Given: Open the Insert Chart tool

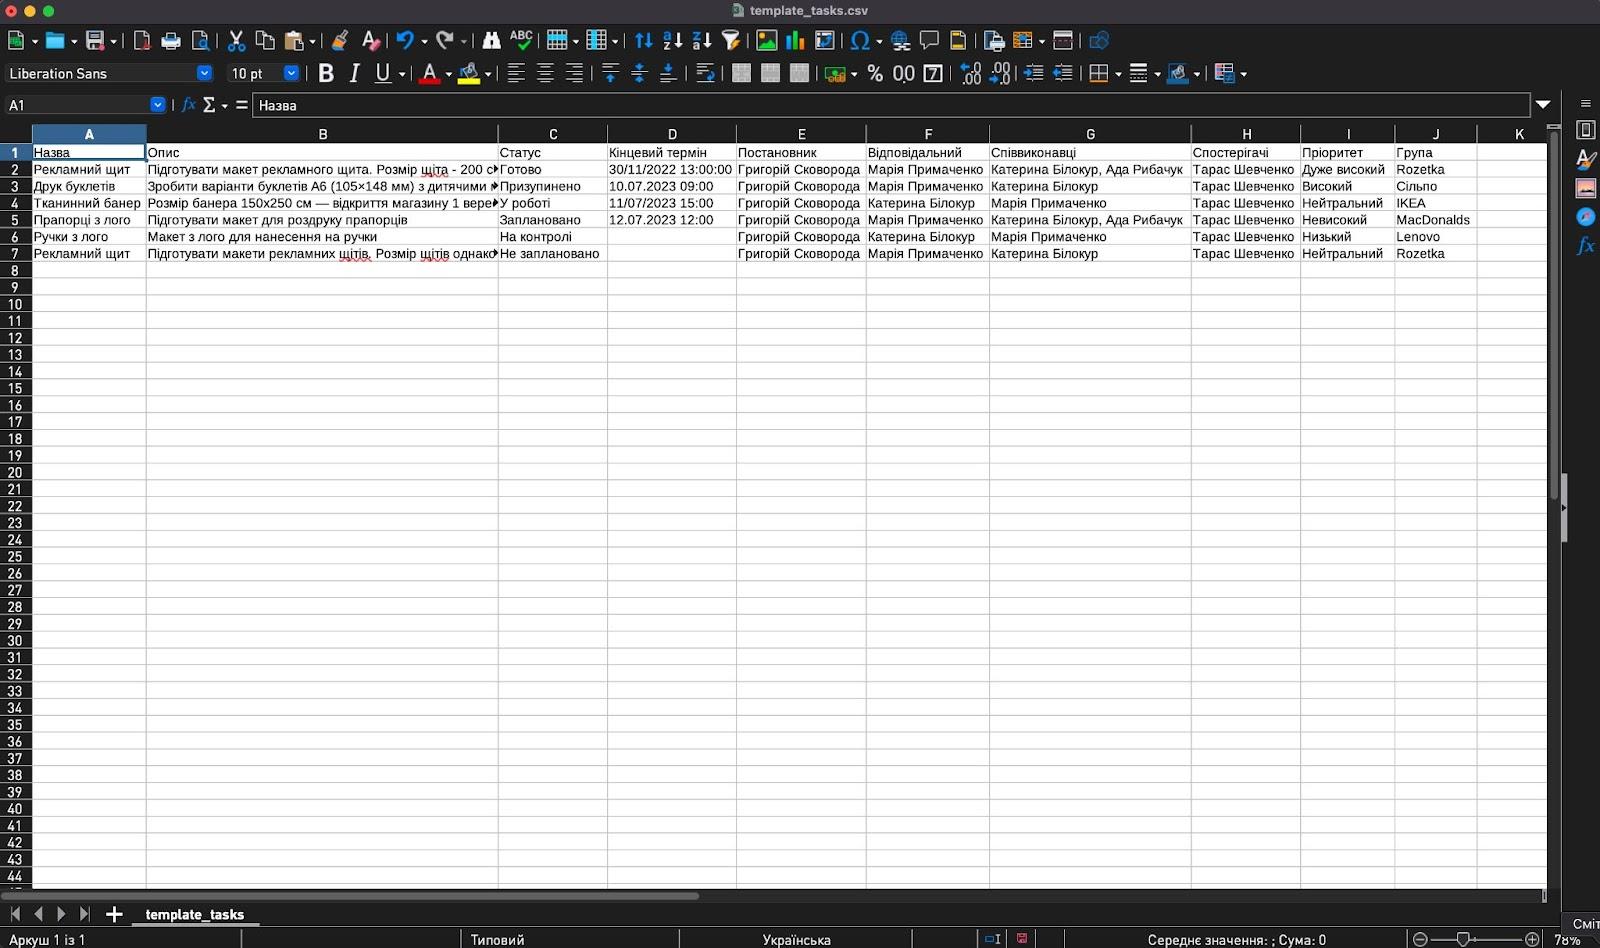Looking at the screenshot, I should point(796,41).
